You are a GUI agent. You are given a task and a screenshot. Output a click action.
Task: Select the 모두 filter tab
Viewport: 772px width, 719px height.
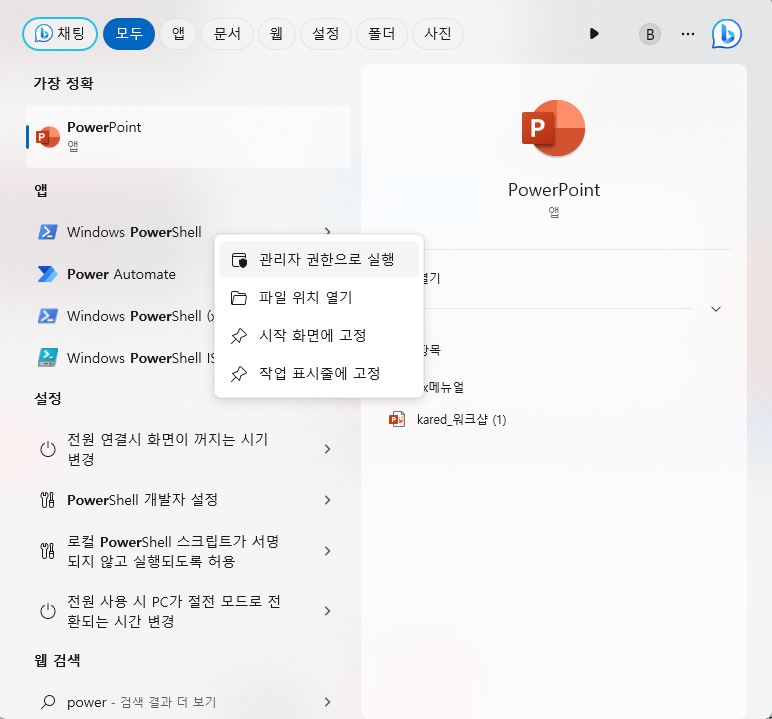point(129,34)
